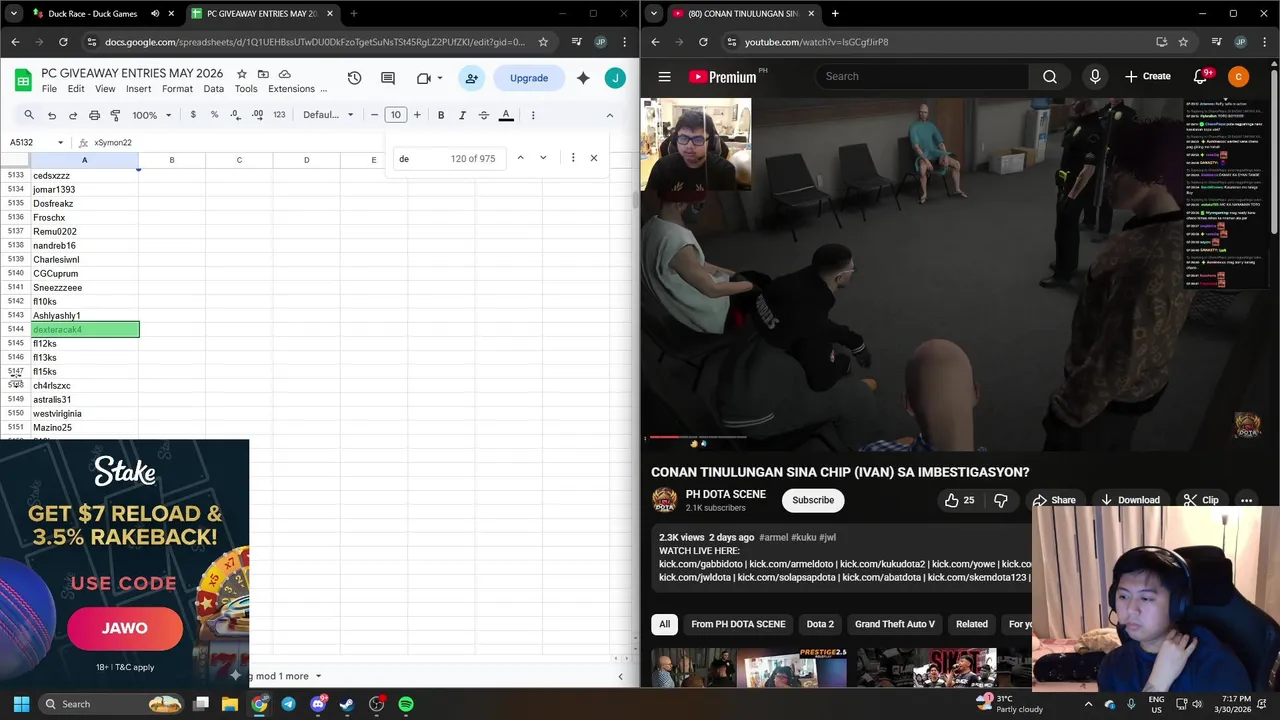The image size is (1280, 720).
Task: Open the zoom 100% dropdown
Action: click(153, 115)
